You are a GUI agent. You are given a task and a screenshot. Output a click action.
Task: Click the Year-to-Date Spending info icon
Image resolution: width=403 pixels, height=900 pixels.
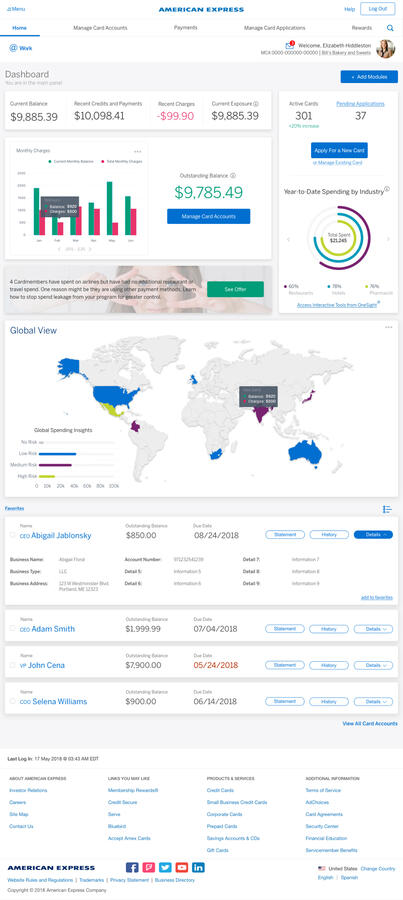pyautogui.click(x=387, y=189)
